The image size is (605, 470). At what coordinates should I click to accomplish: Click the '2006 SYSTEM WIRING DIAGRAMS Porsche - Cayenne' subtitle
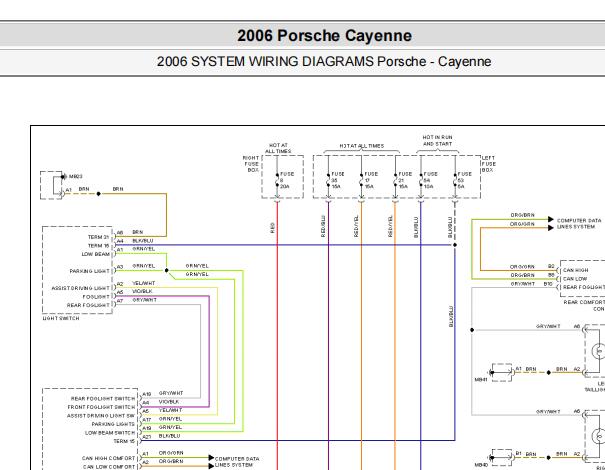click(x=324, y=61)
